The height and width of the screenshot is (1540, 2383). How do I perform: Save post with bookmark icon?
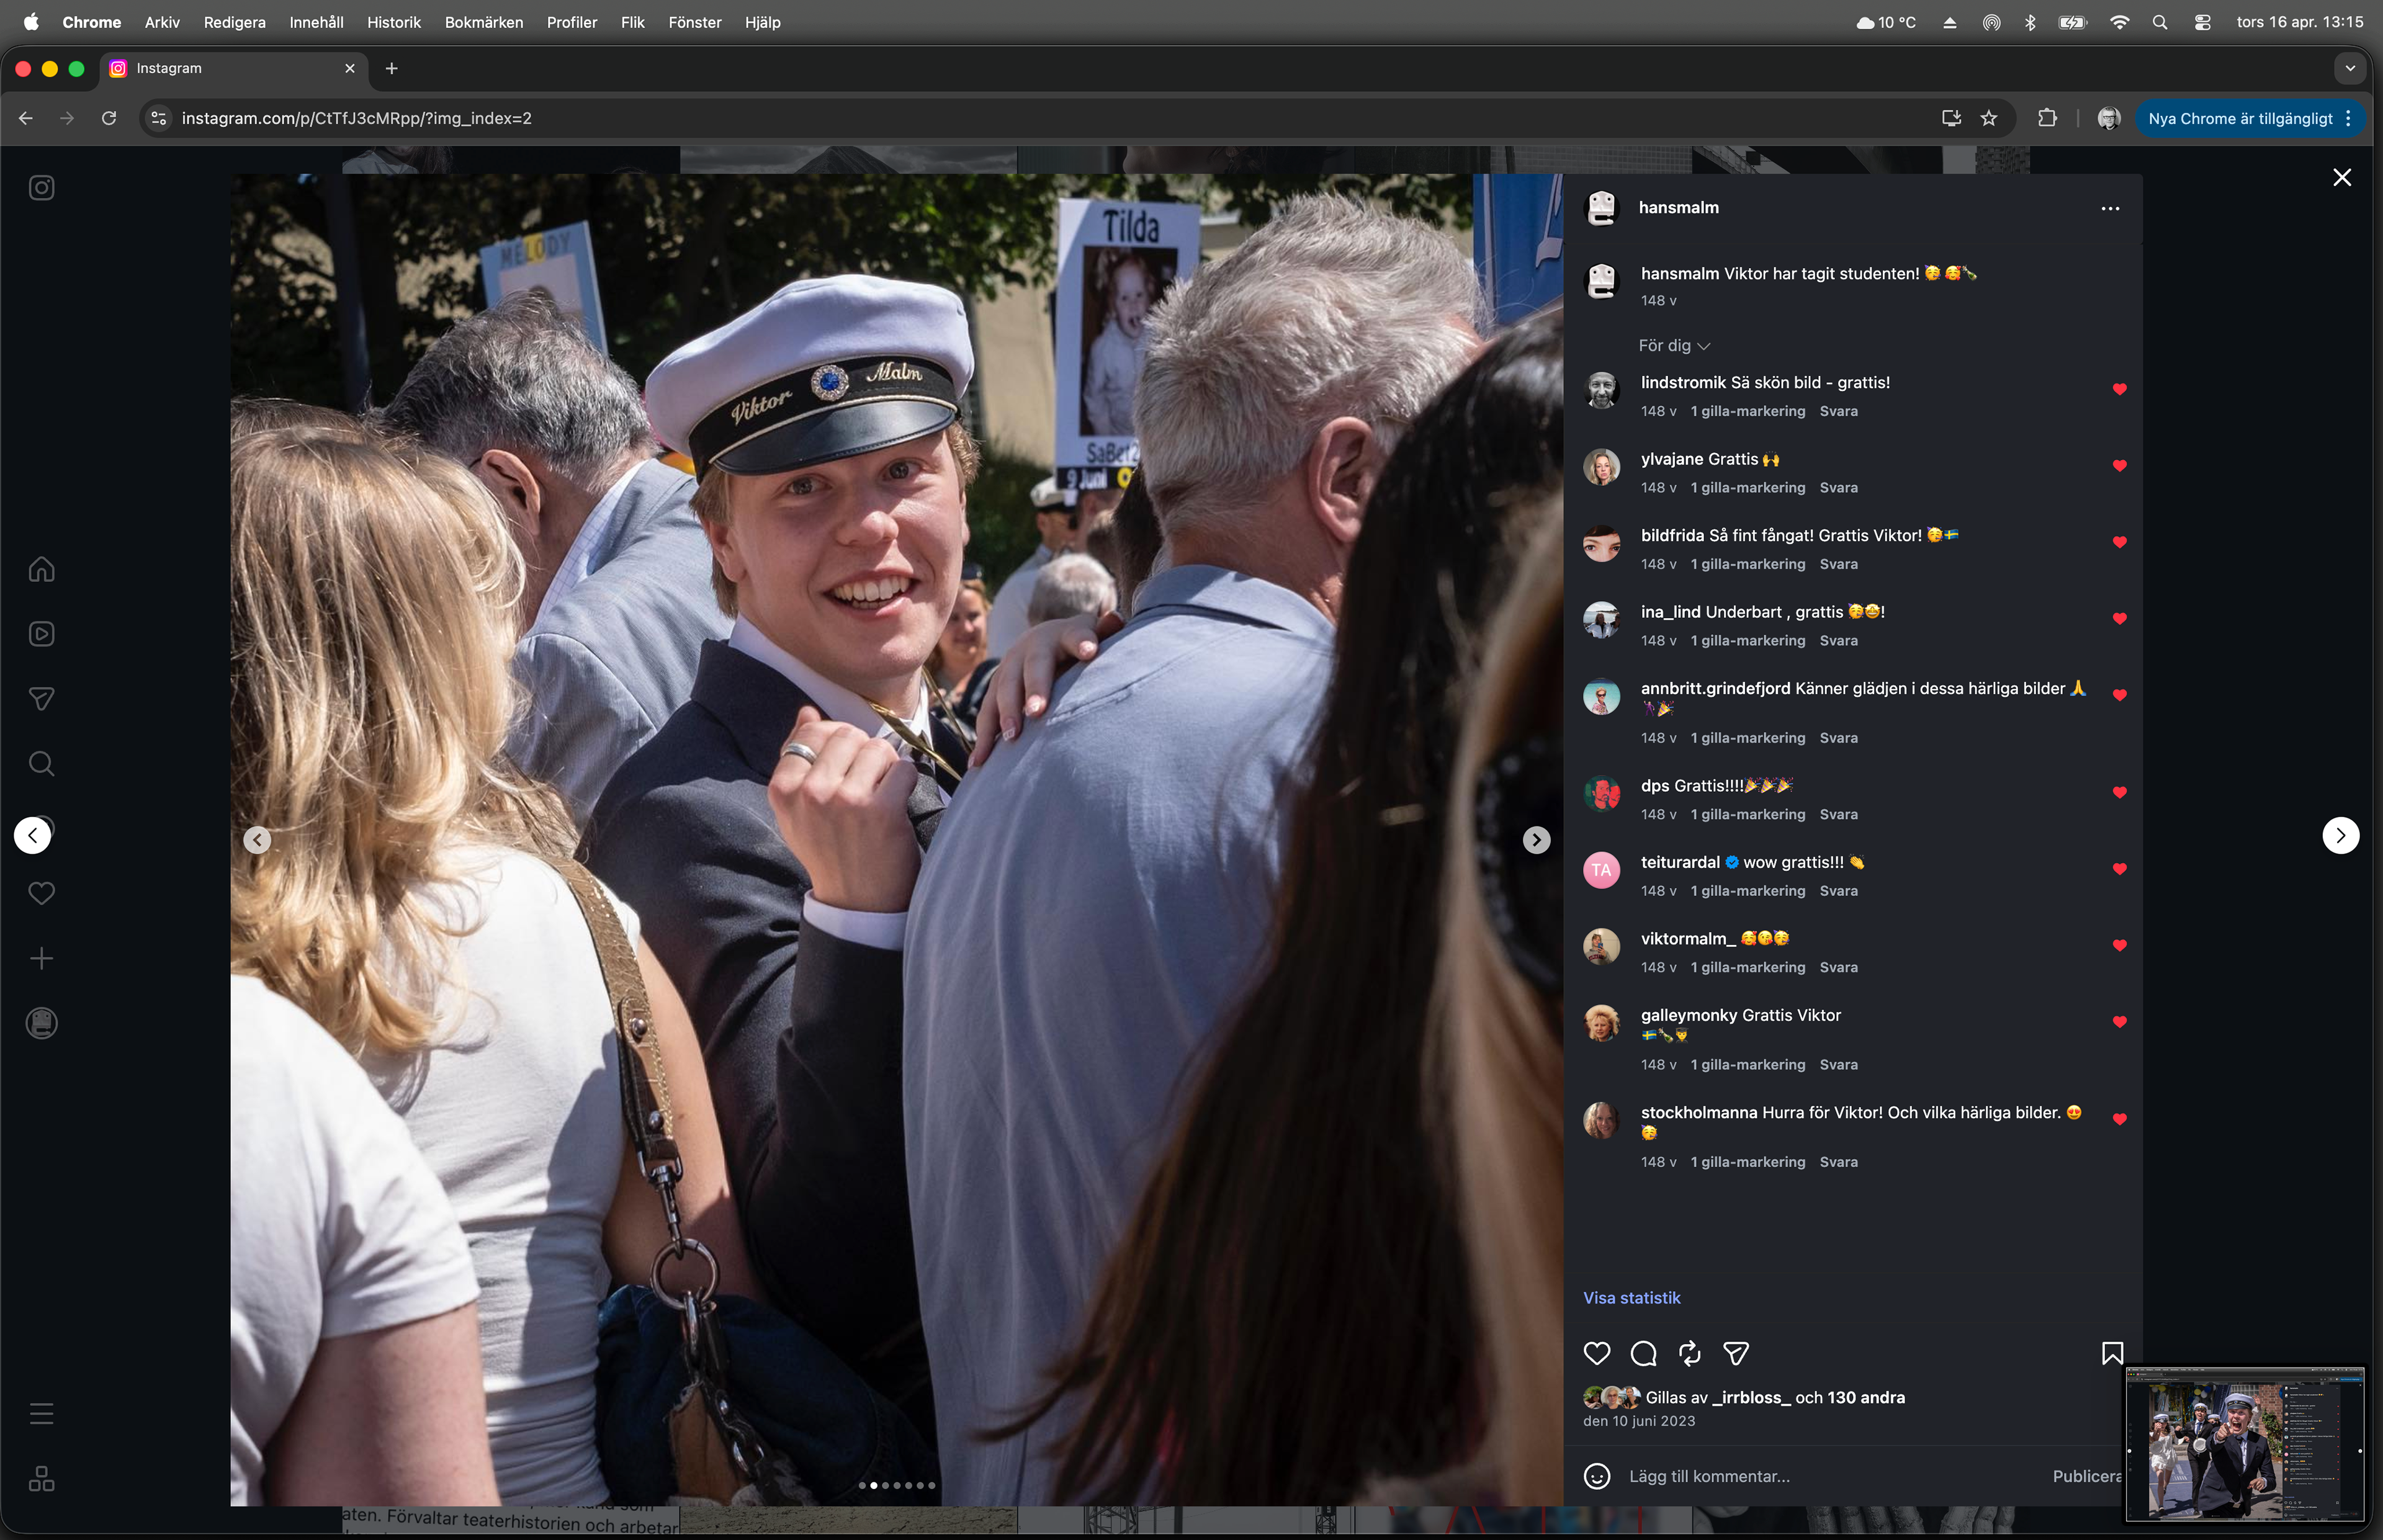pyautogui.click(x=2112, y=1354)
